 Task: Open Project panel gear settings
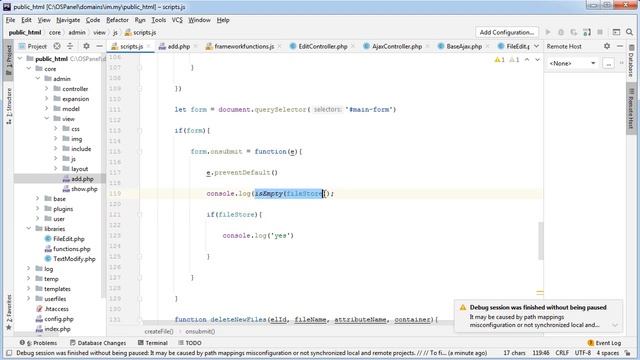point(86,46)
